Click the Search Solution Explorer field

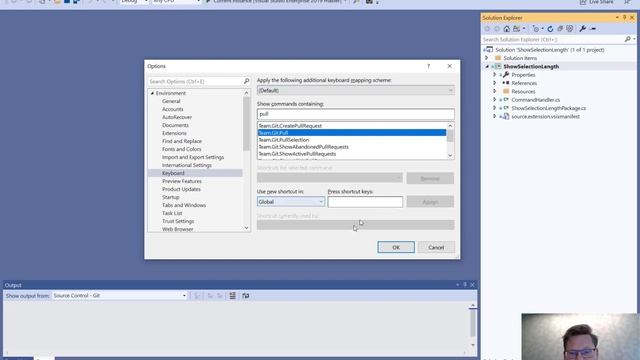[553, 39]
